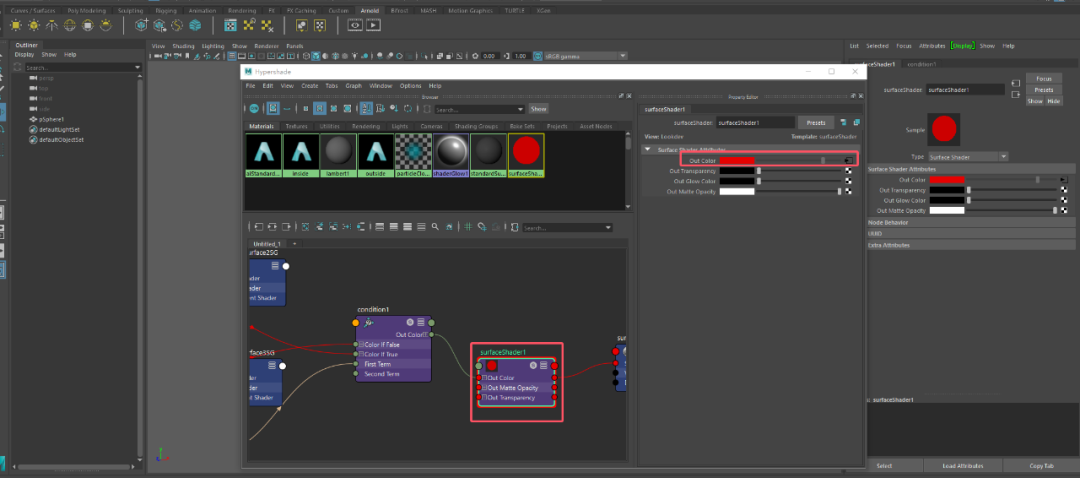Click the output connection icon beside surfaceShader name in Attribute Editor

1016,94
